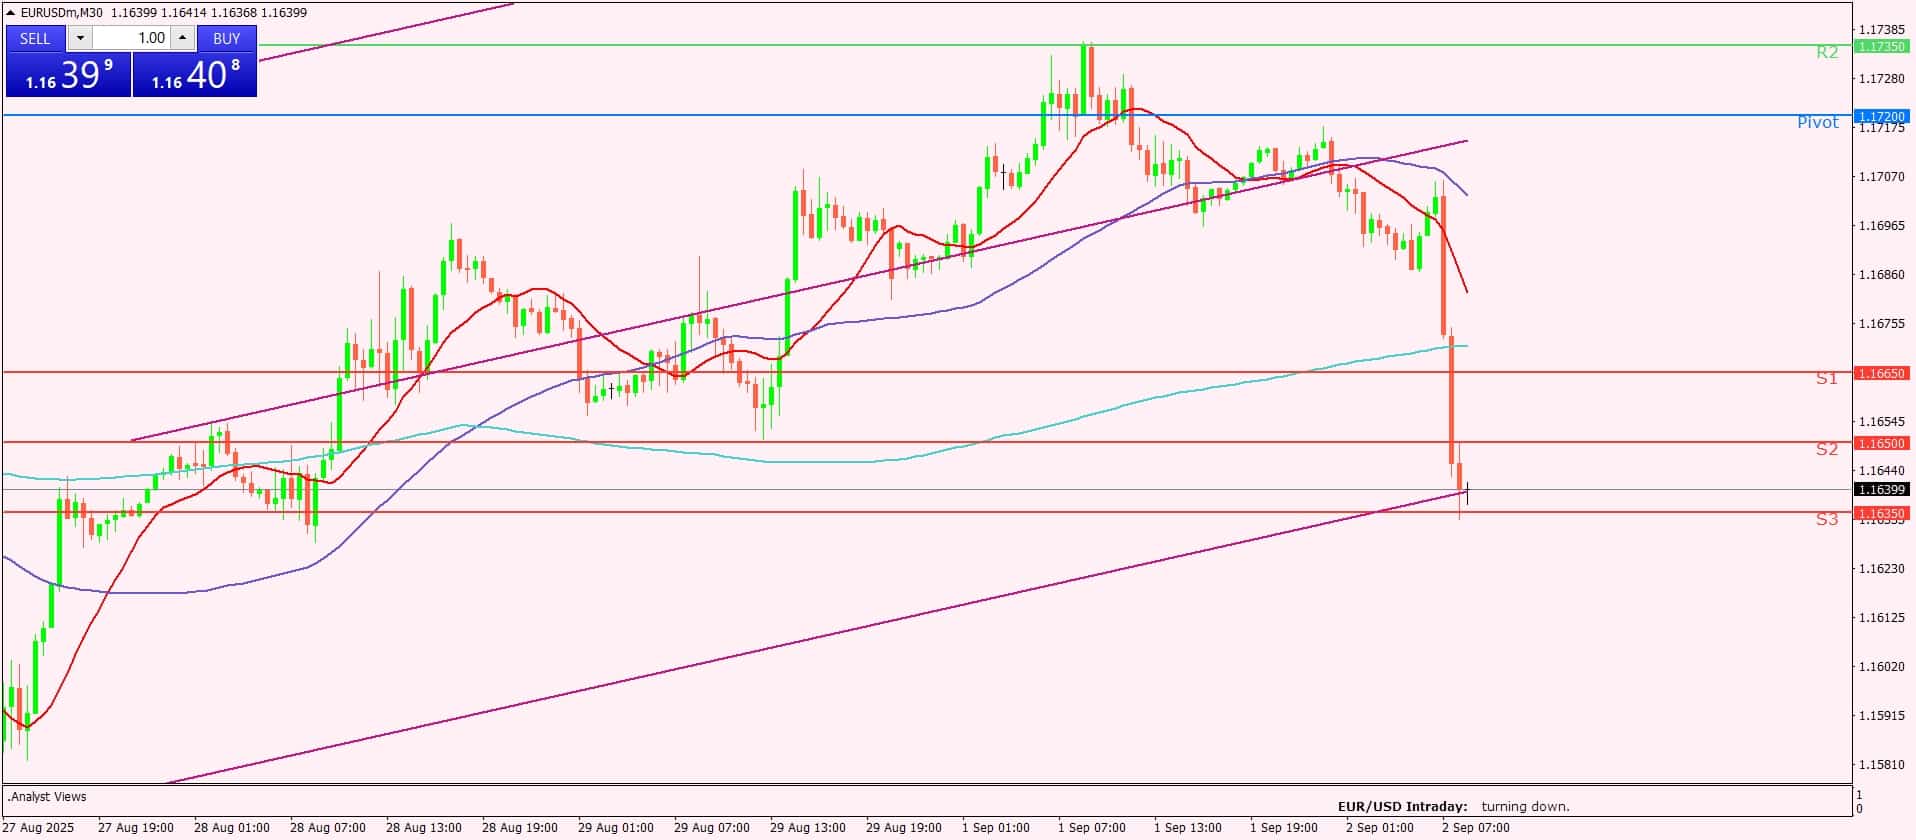Image resolution: width=1916 pixels, height=840 pixels.
Task: Click the SELL button in one-click trading panel
Action: point(36,38)
